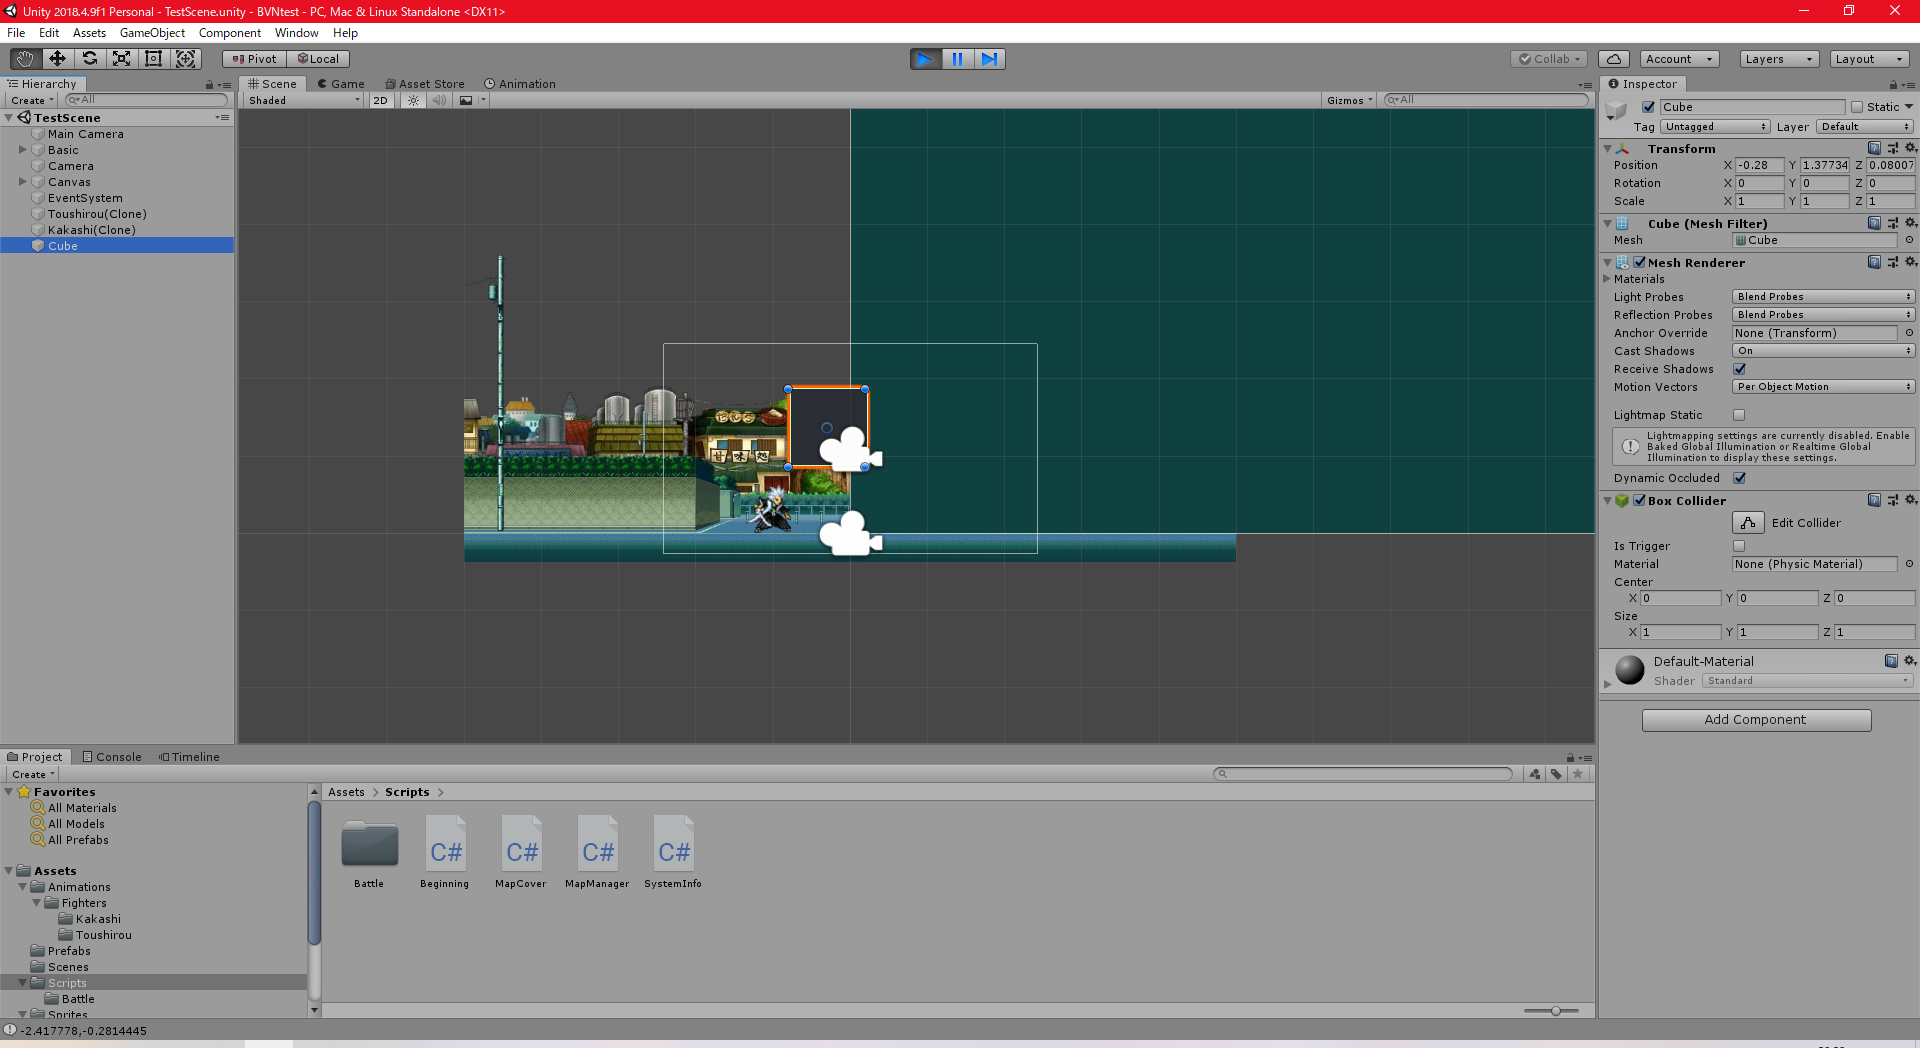
Task: Open the Layer Default dropdown
Action: pyautogui.click(x=1865, y=127)
